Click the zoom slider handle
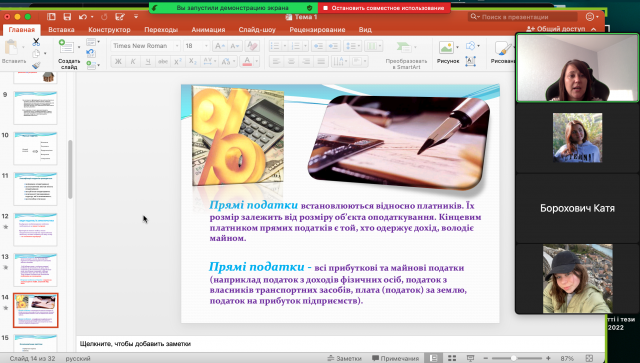 (513, 358)
